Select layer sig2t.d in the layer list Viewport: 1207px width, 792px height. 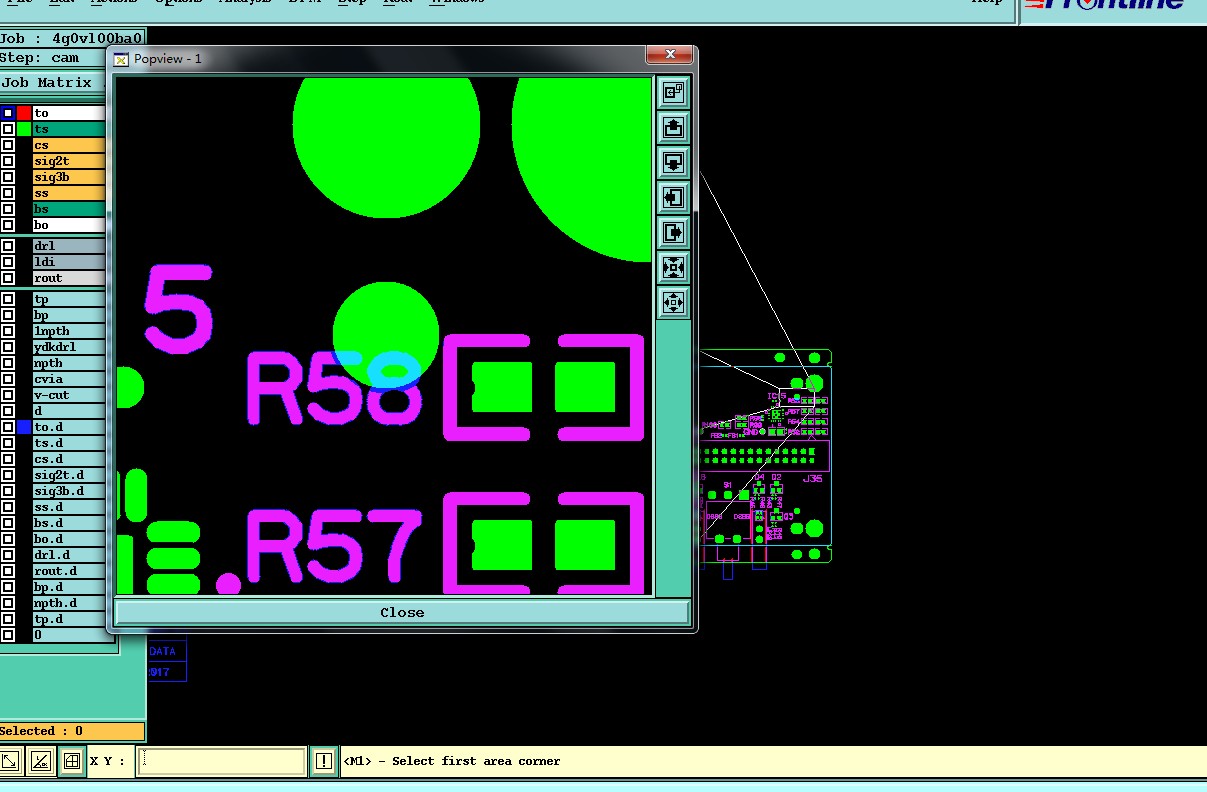coord(68,475)
